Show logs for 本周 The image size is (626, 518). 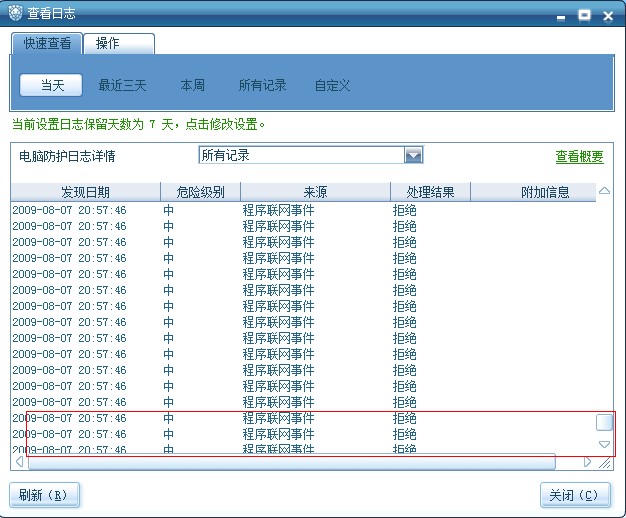[192, 85]
